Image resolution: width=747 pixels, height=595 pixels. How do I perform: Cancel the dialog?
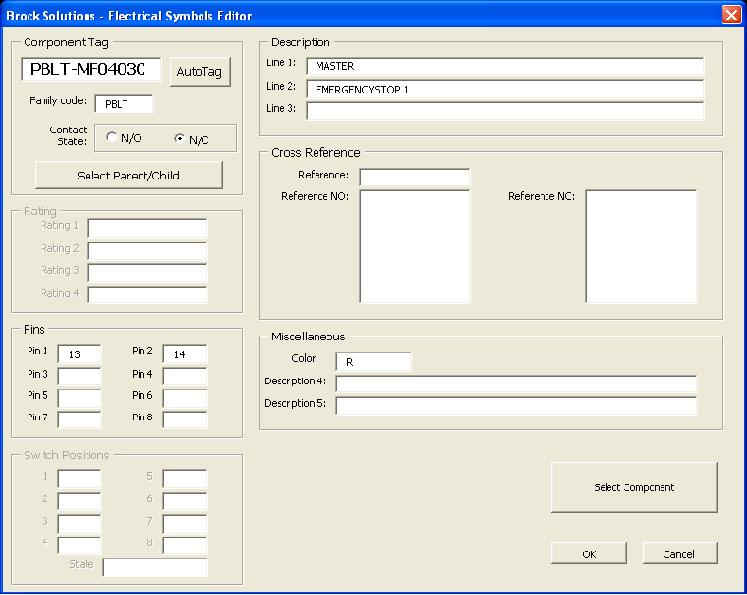pos(680,554)
